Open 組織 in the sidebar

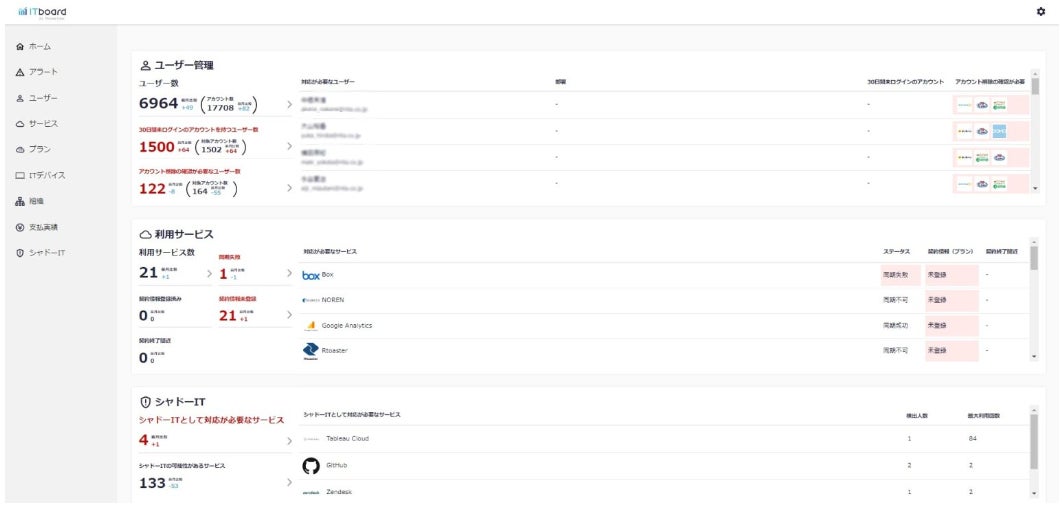[30, 201]
